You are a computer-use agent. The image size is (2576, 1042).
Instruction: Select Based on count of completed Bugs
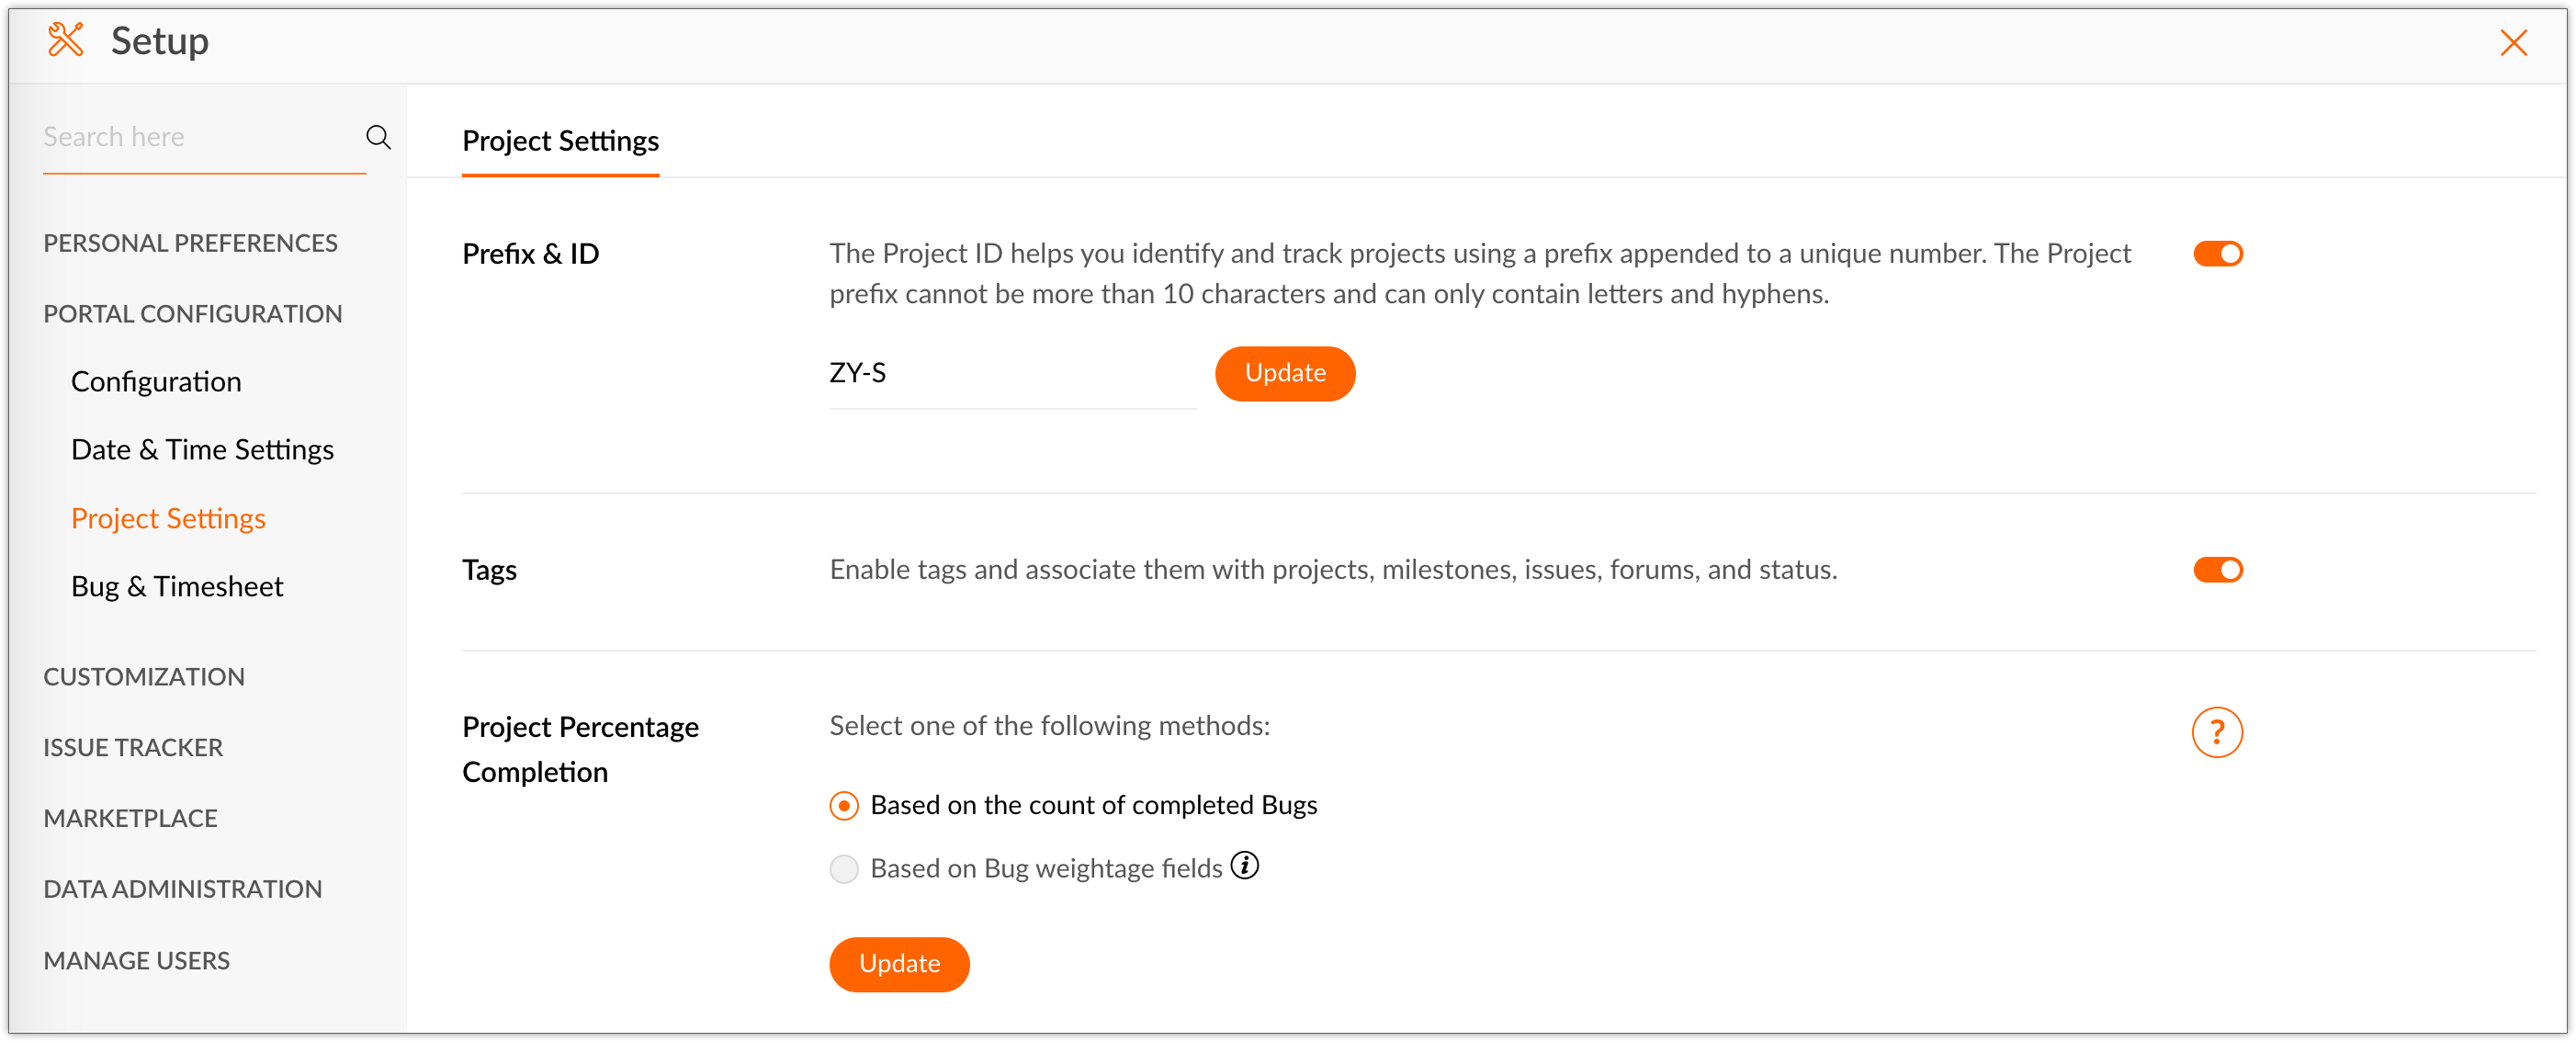844,806
